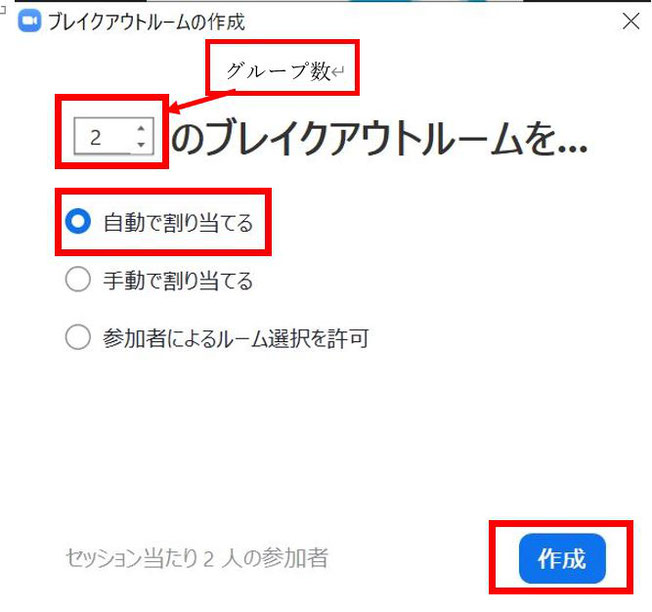The image size is (652, 612).
Task: Close the breakout room creation dialog
Action: point(631,21)
